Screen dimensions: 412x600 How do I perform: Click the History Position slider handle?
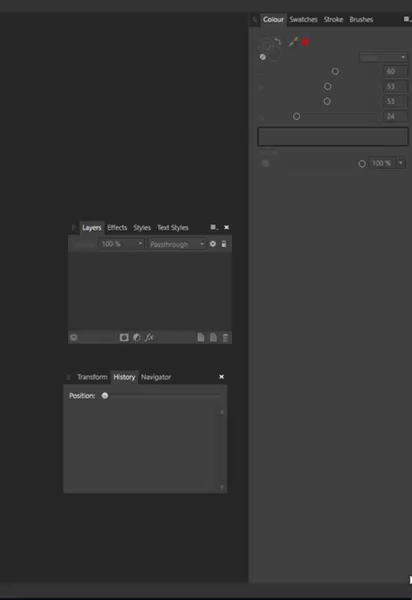point(105,396)
